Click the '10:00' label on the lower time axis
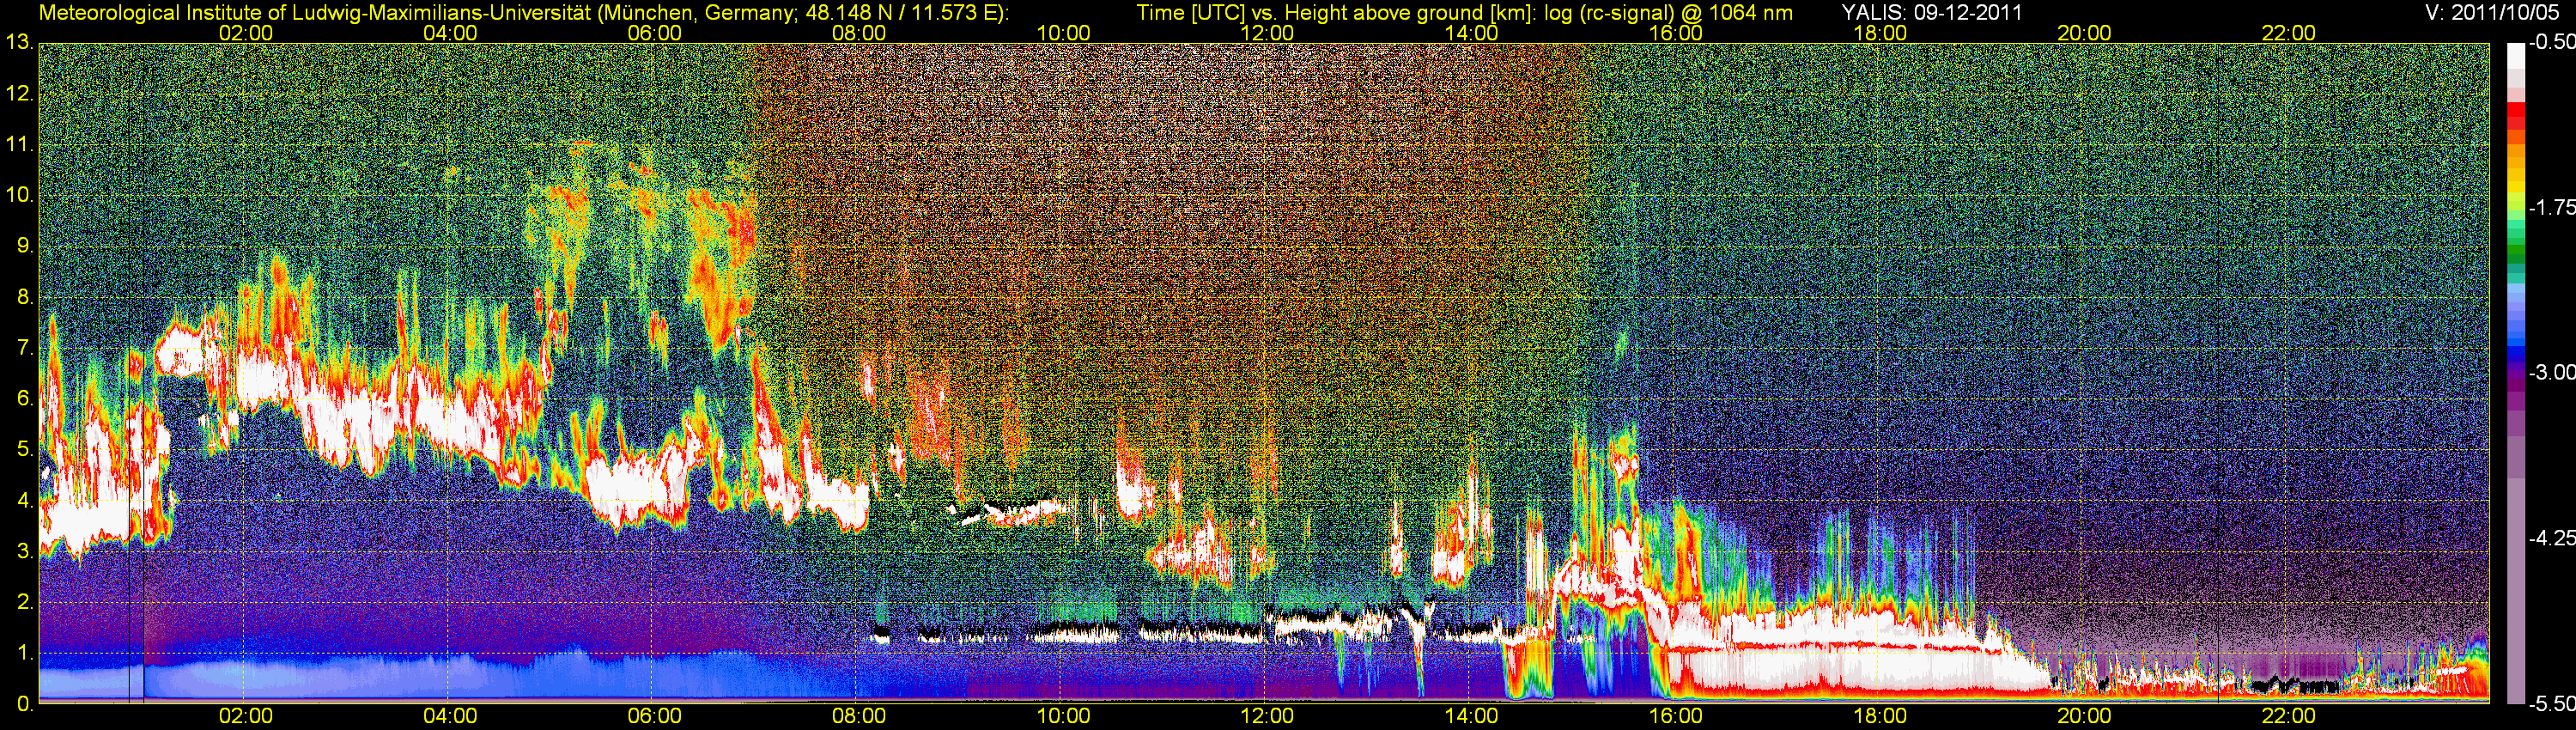Viewport: 2576px width, 730px height. 1063,716
